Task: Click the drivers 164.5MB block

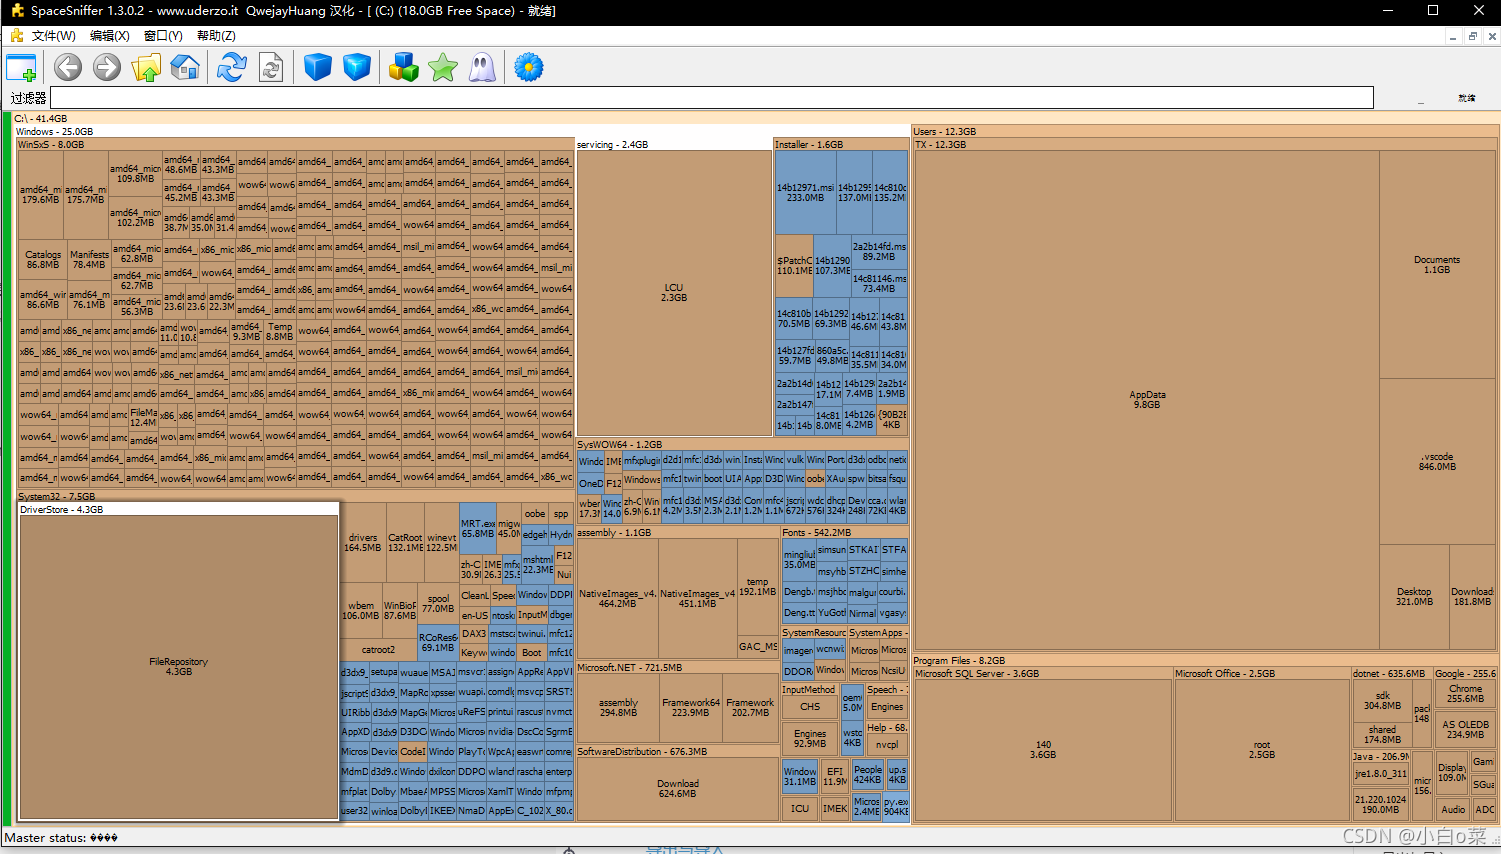Action: click(x=362, y=542)
